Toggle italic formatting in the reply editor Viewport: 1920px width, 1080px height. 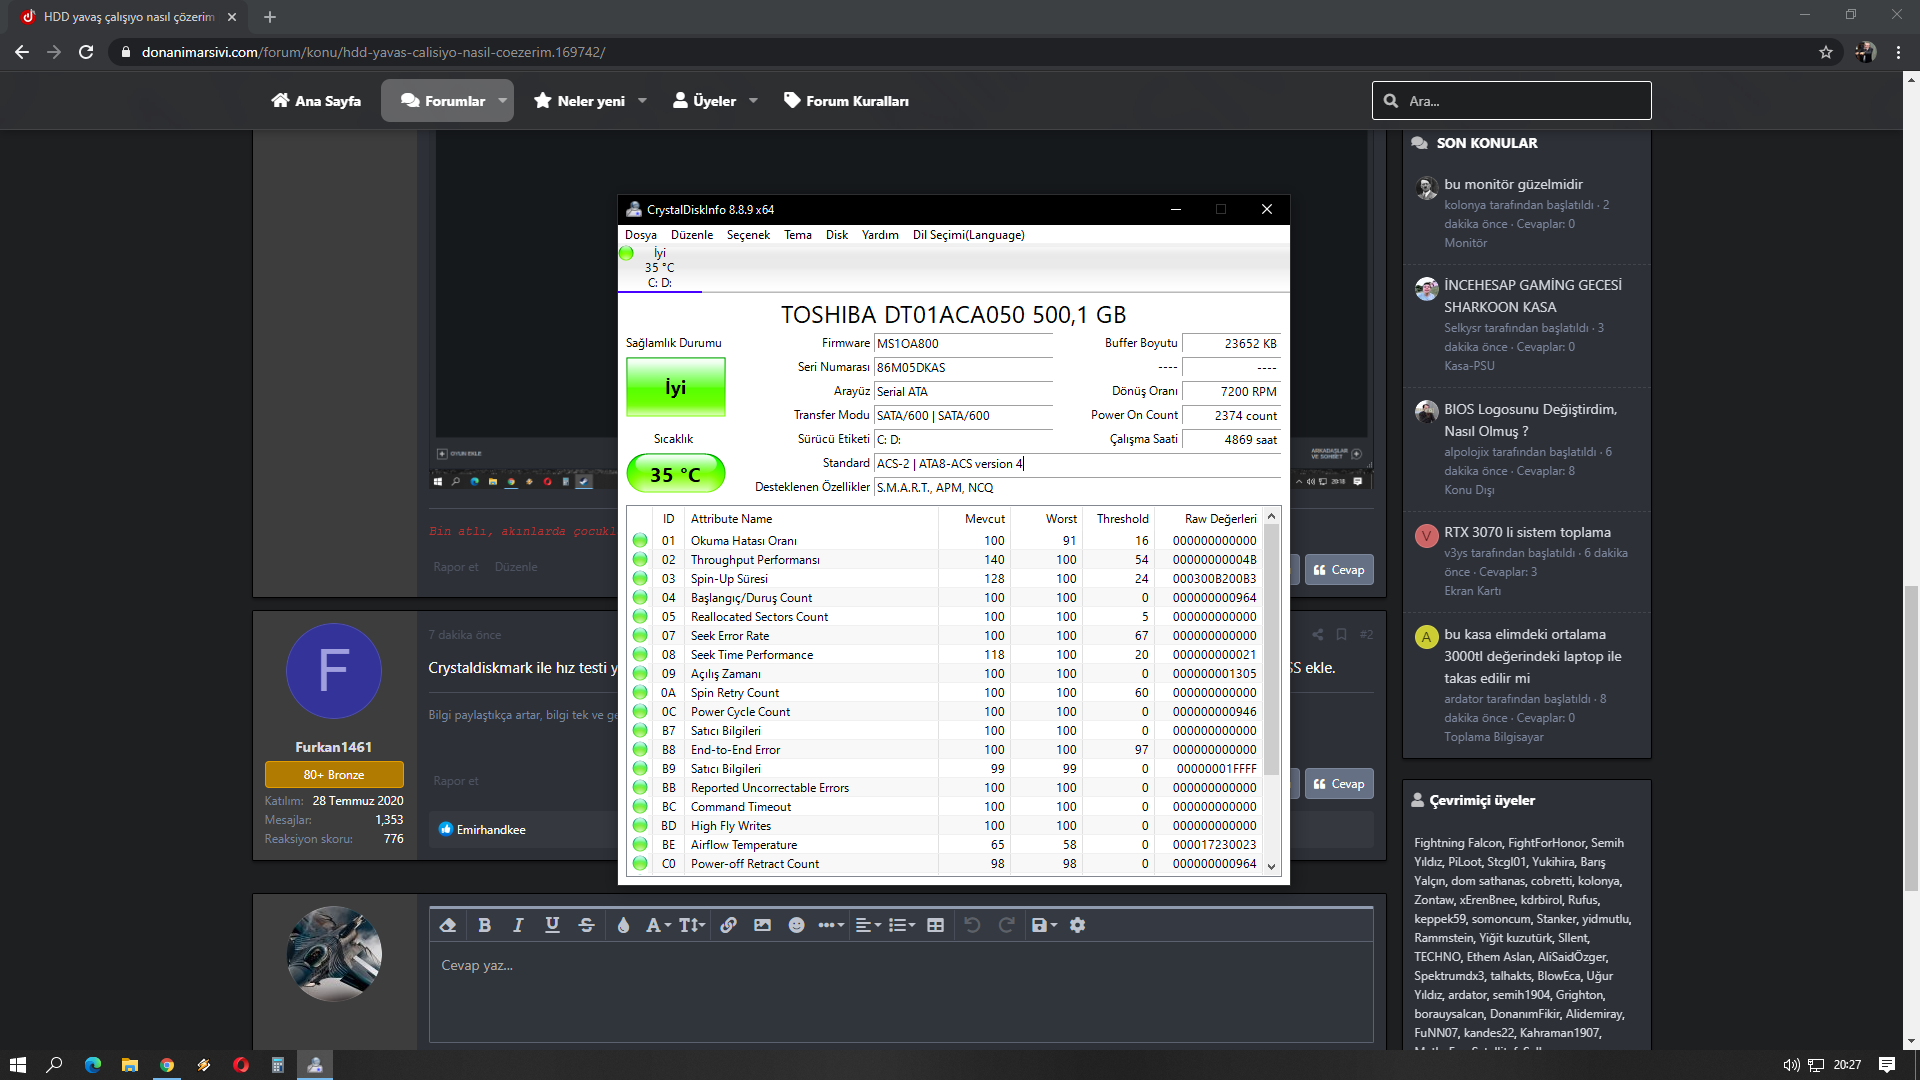(518, 925)
